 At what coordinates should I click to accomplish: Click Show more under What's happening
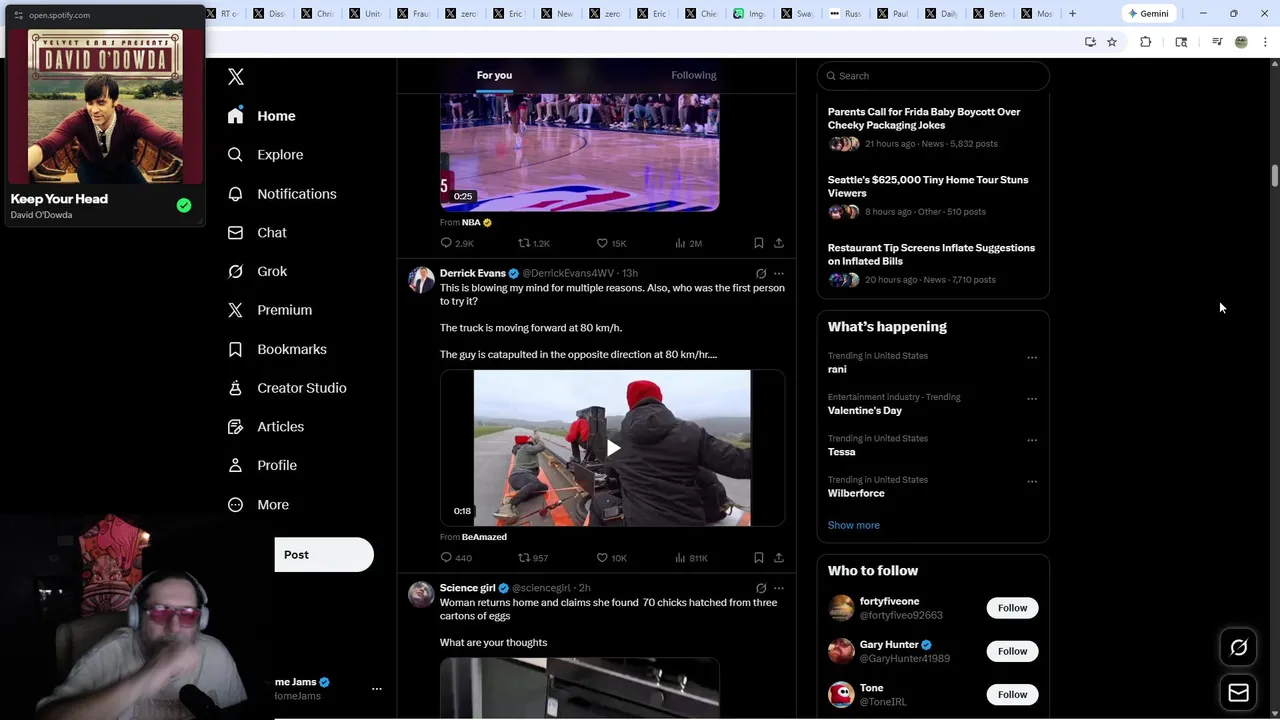(854, 525)
